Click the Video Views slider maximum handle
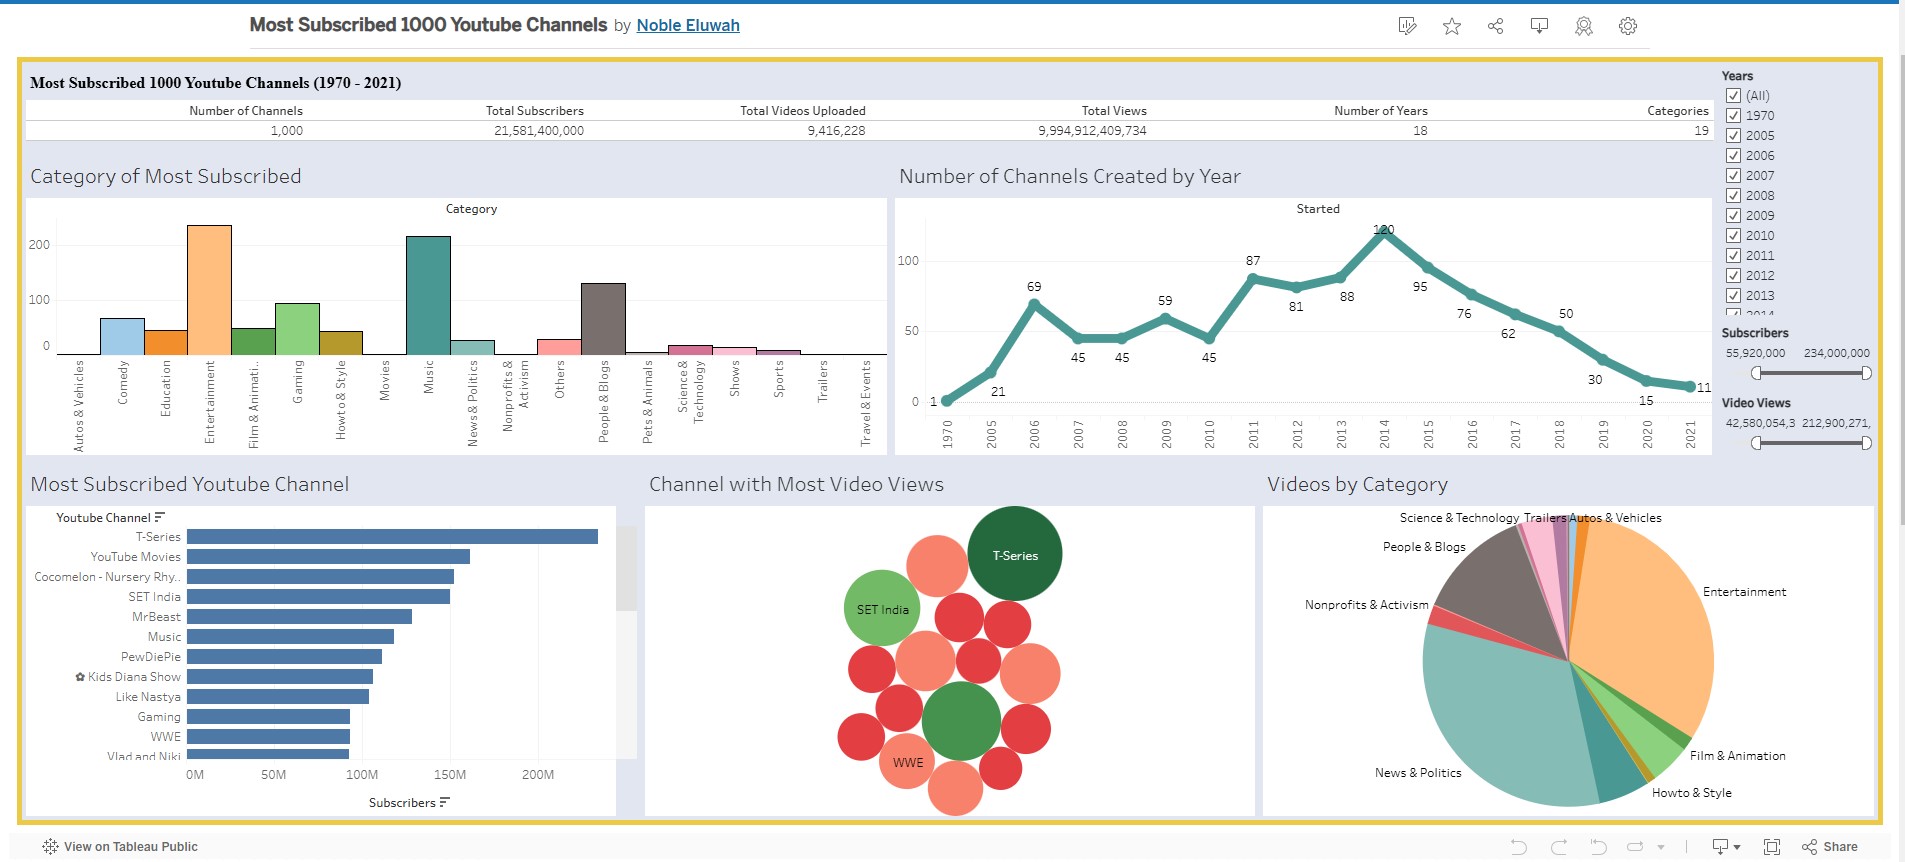 point(1866,443)
